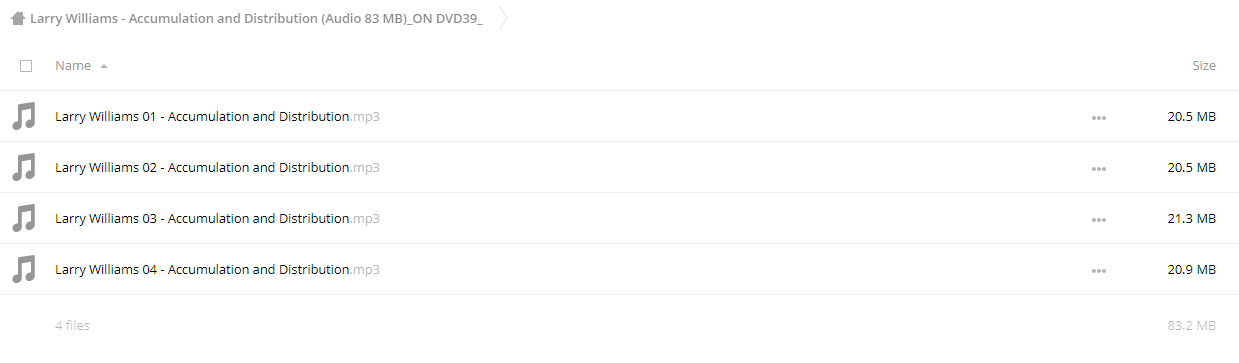Image resolution: width=1239 pixels, height=363 pixels.
Task: Open the Larry Williams folder breadcrumb
Action: [256, 18]
